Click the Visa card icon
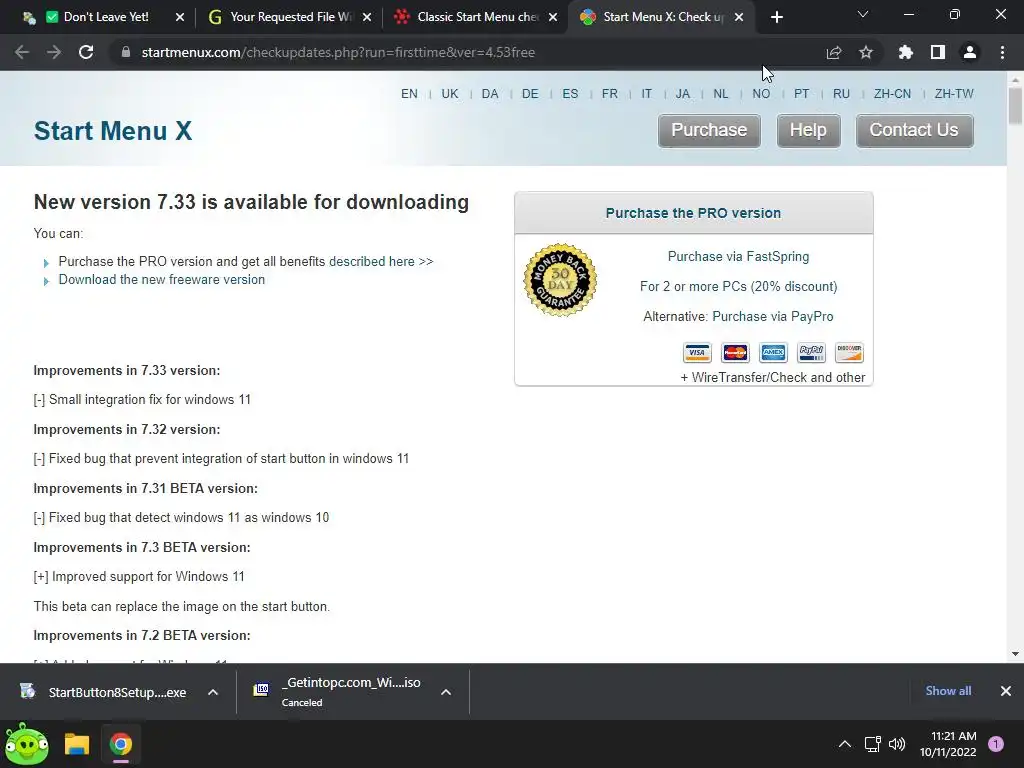Image resolution: width=1024 pixels, height=768 pixels. click(x=697, y=353)
